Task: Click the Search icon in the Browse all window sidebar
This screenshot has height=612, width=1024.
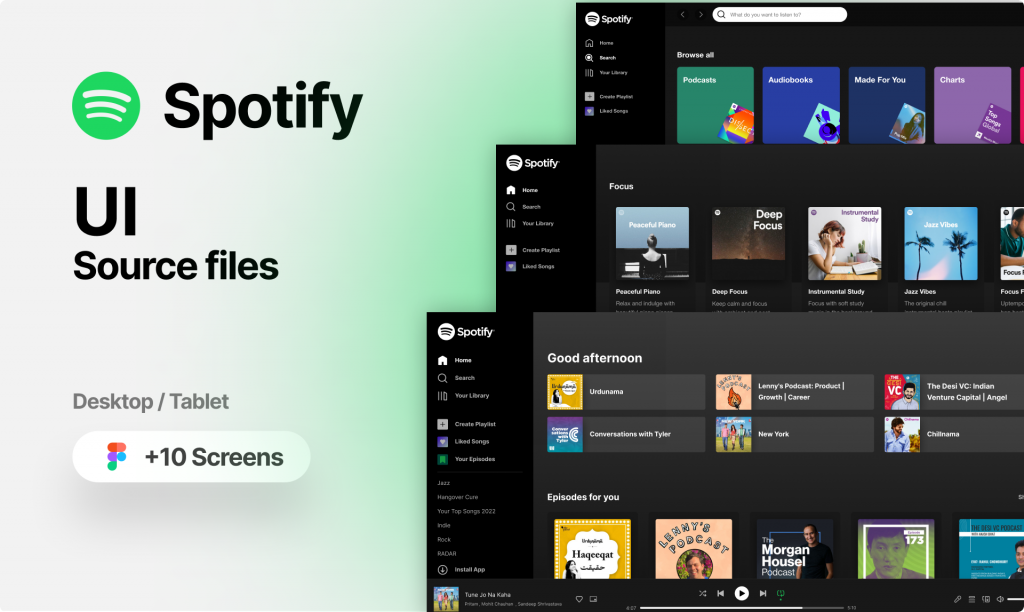Action: tap(589, 57)
